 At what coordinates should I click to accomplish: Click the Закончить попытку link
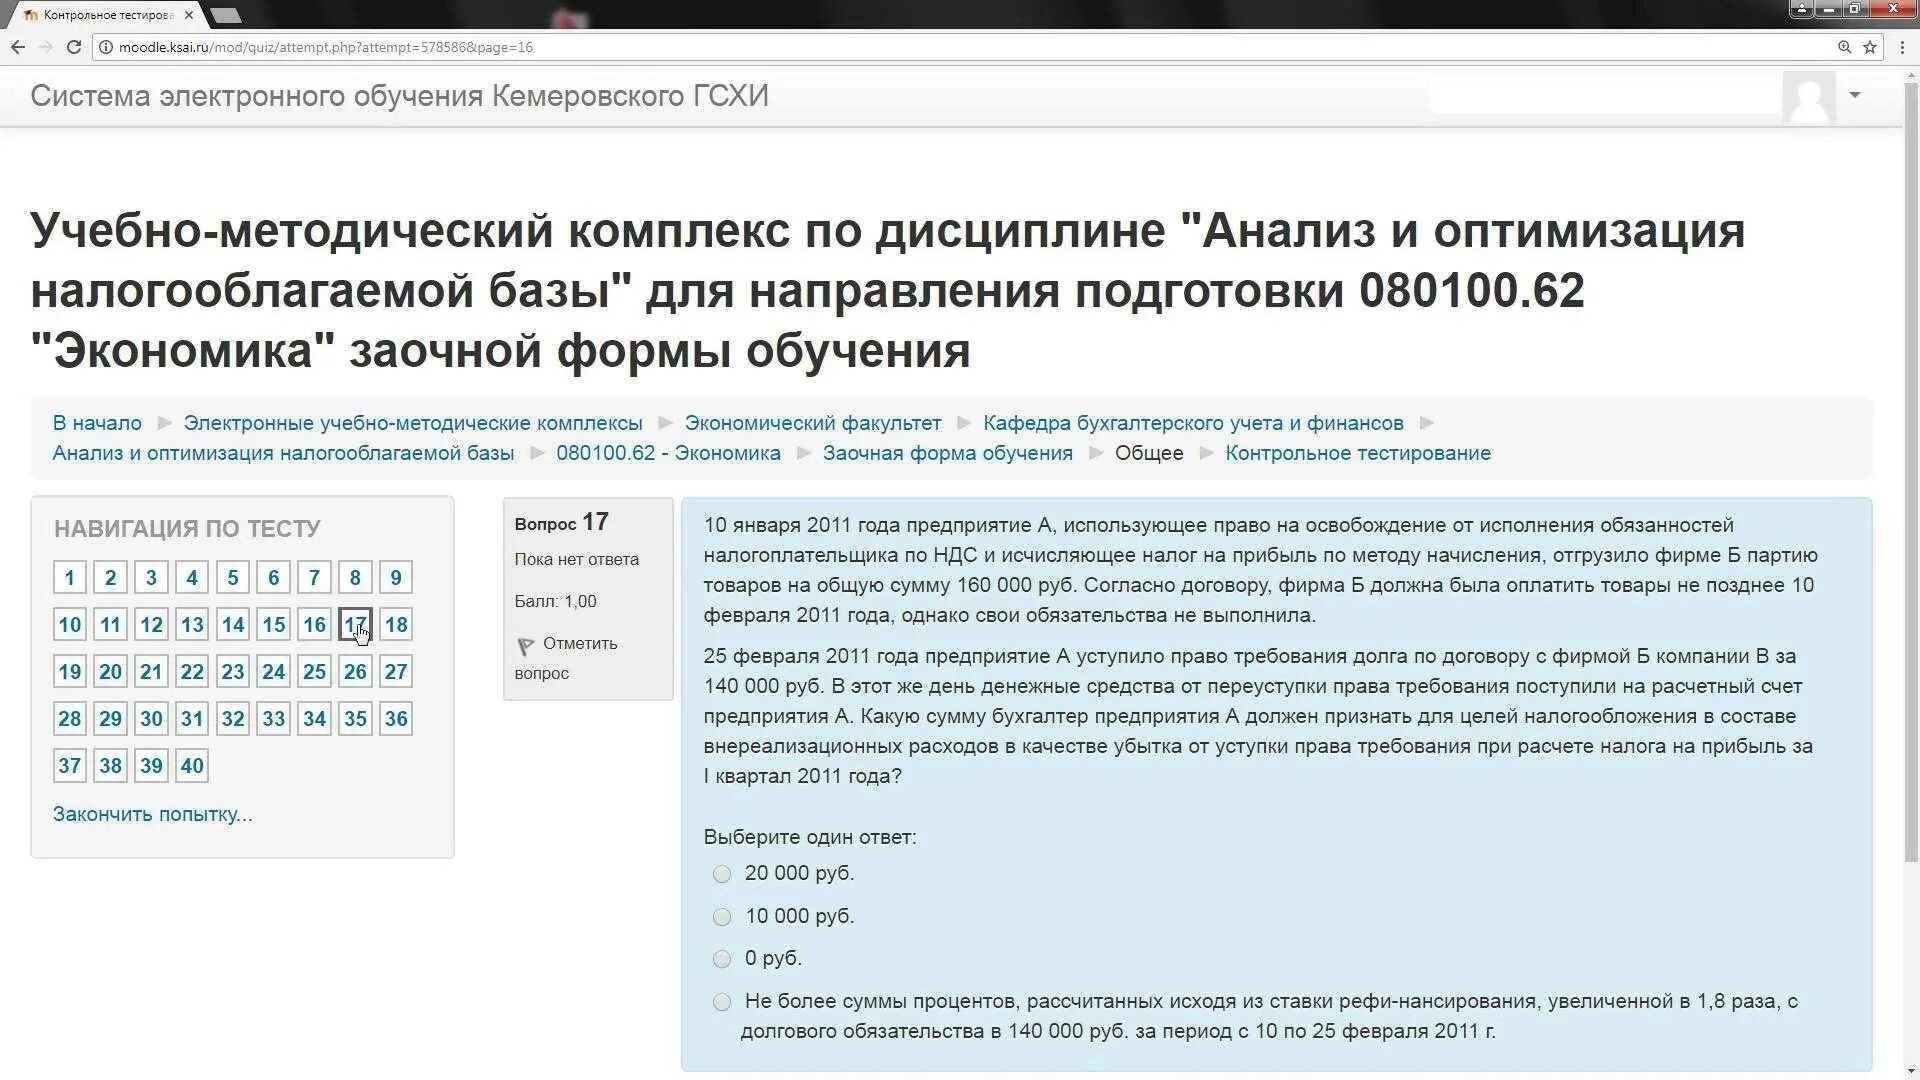(x=152, y=814)
